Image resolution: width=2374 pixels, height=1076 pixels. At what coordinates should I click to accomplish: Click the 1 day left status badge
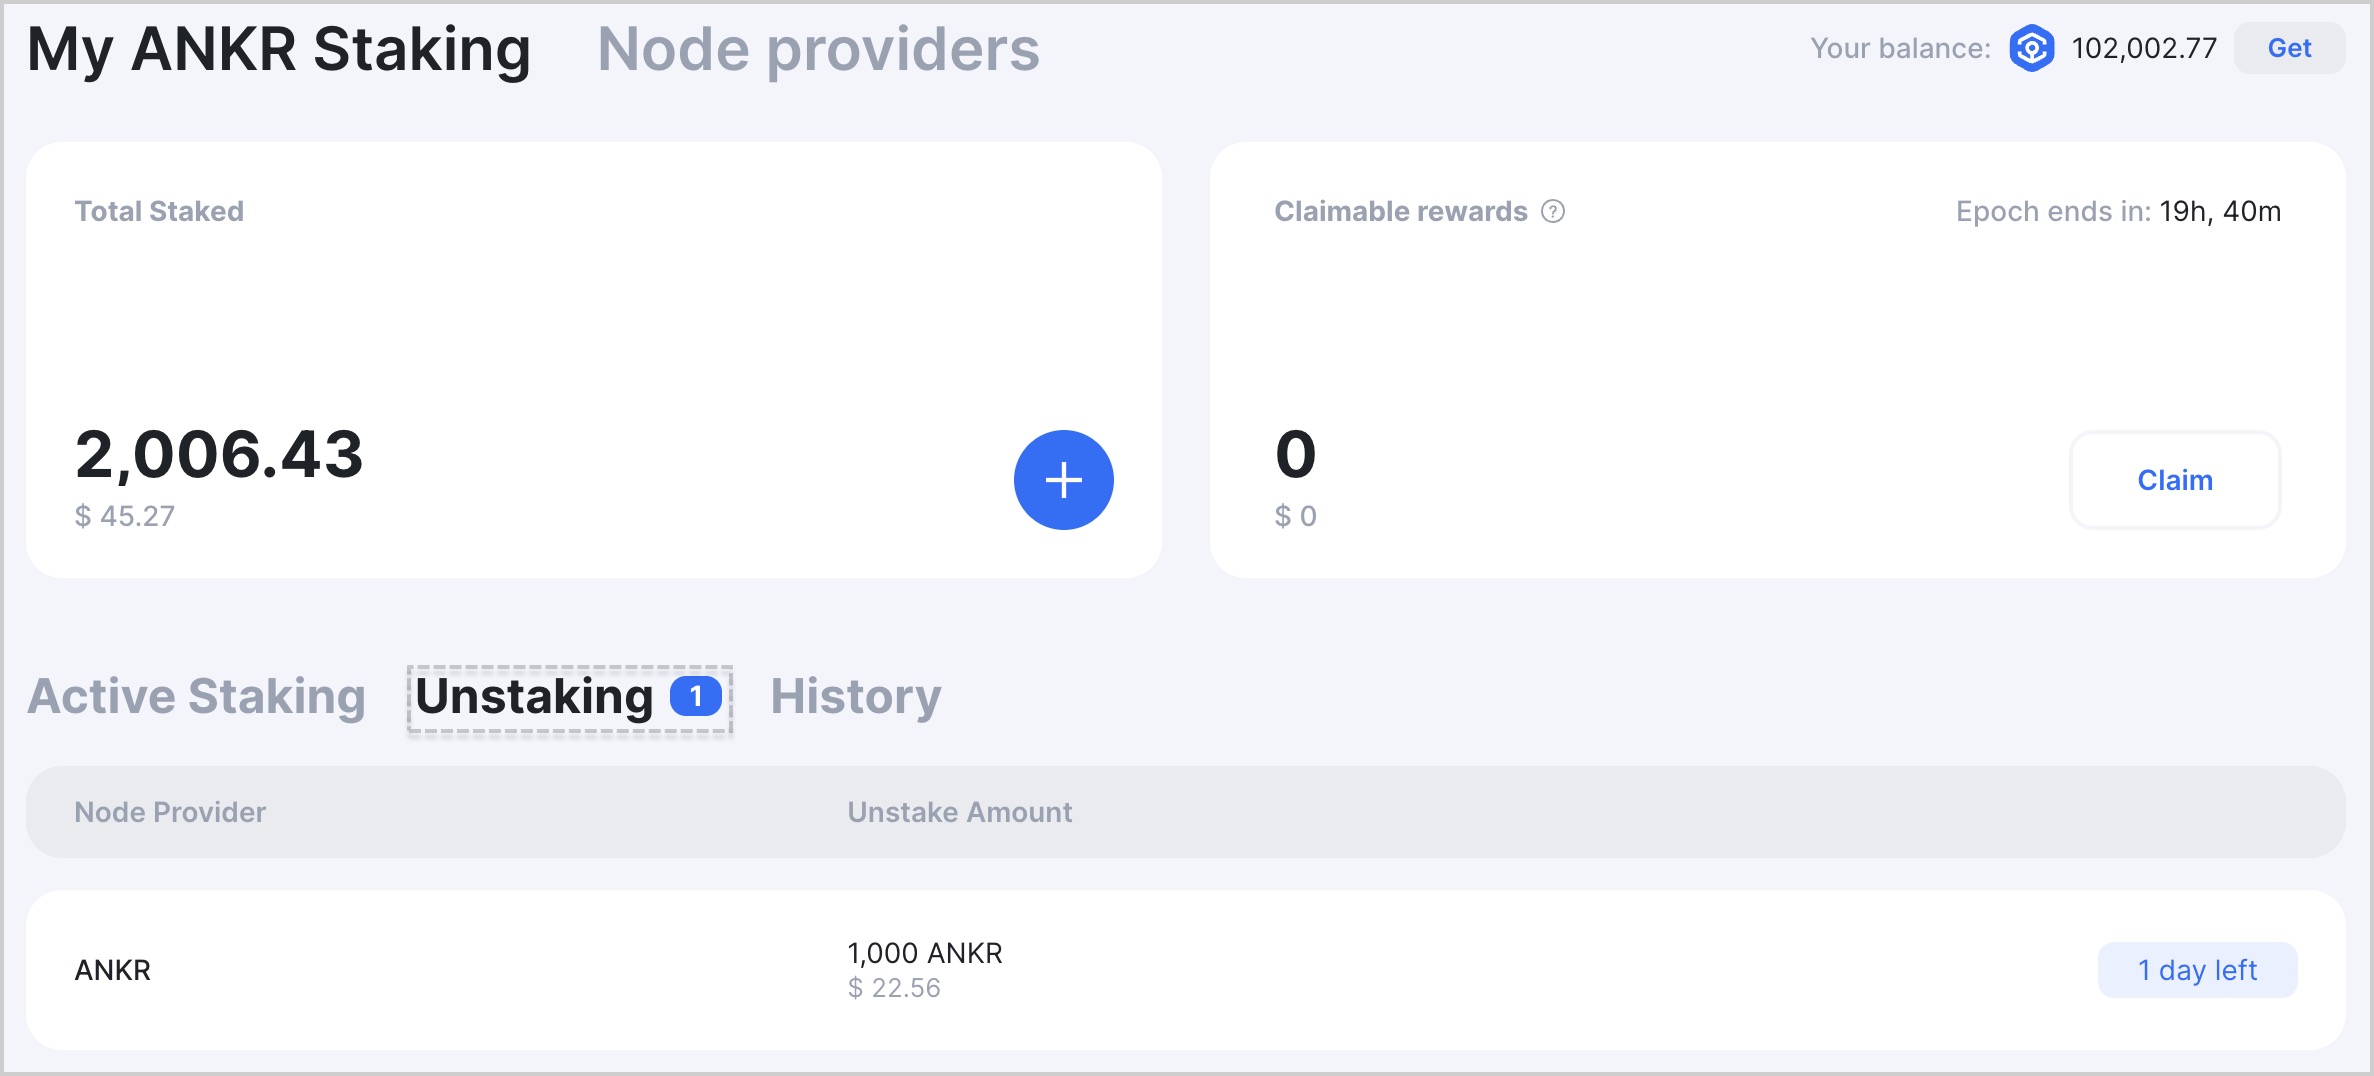[2197, 970]
